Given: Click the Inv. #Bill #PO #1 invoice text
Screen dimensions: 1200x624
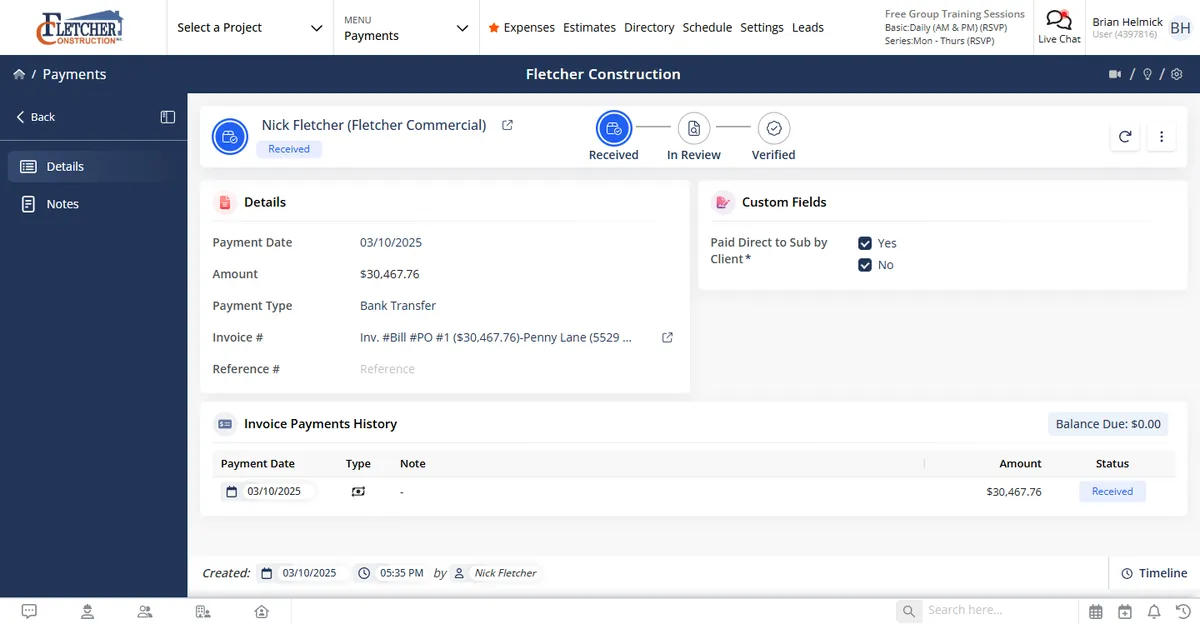Looking at the screenshot, I should pyautogui.click(x=496, y=338).
